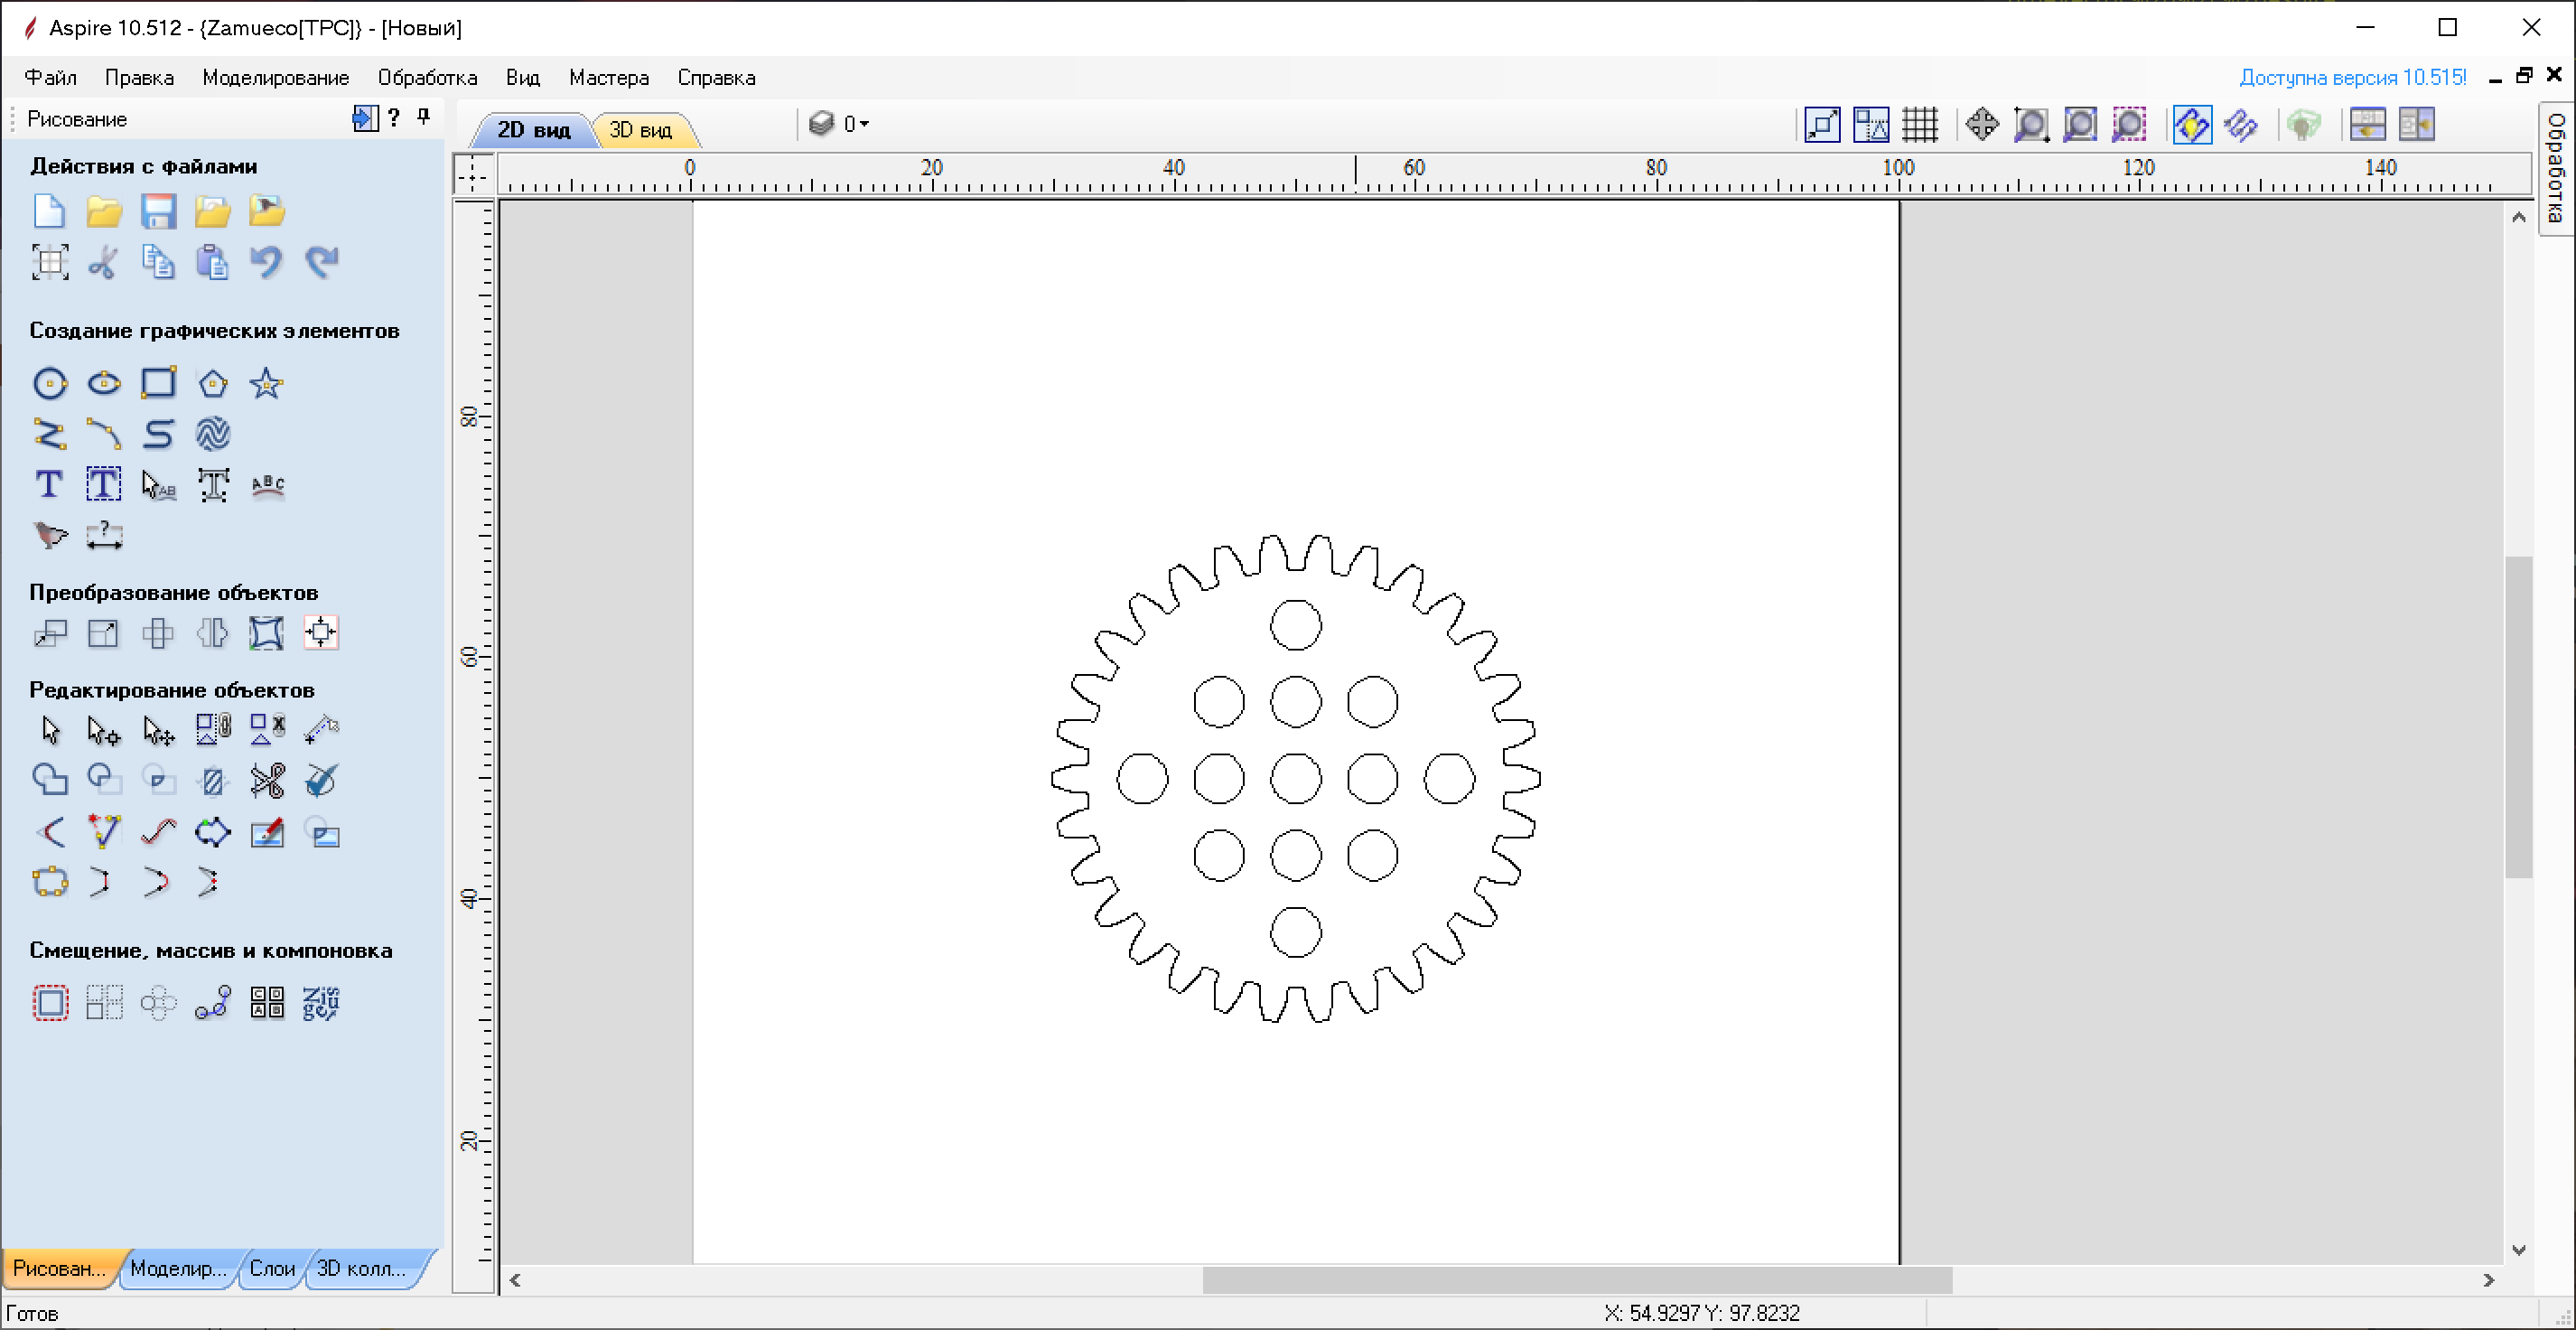Expand the Обработка side panel

[2556, 168]
